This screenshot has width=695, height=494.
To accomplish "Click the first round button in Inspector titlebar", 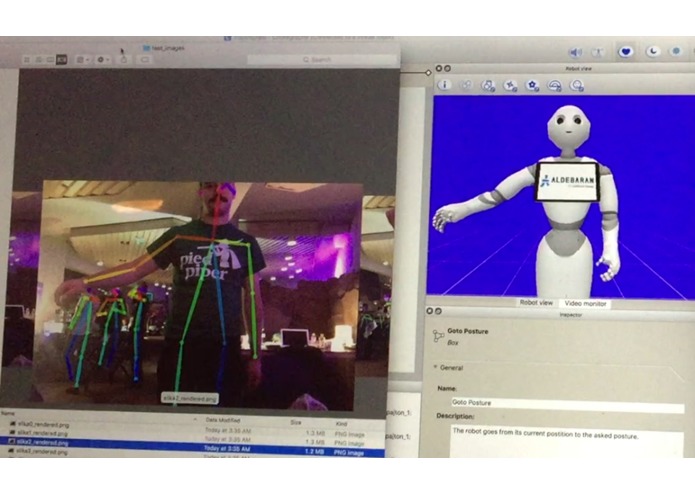I will tap(429, 311).
